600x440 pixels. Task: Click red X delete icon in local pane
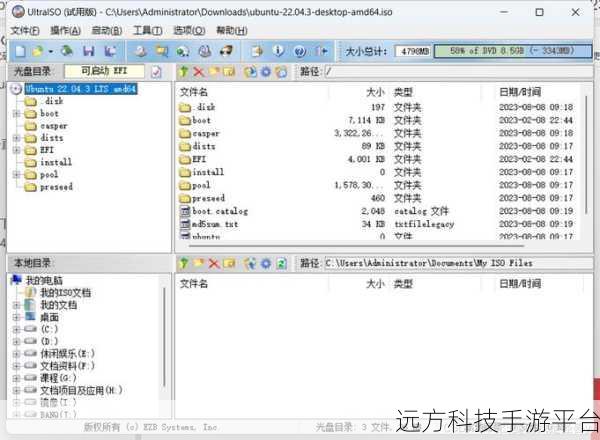pos(214,263)
